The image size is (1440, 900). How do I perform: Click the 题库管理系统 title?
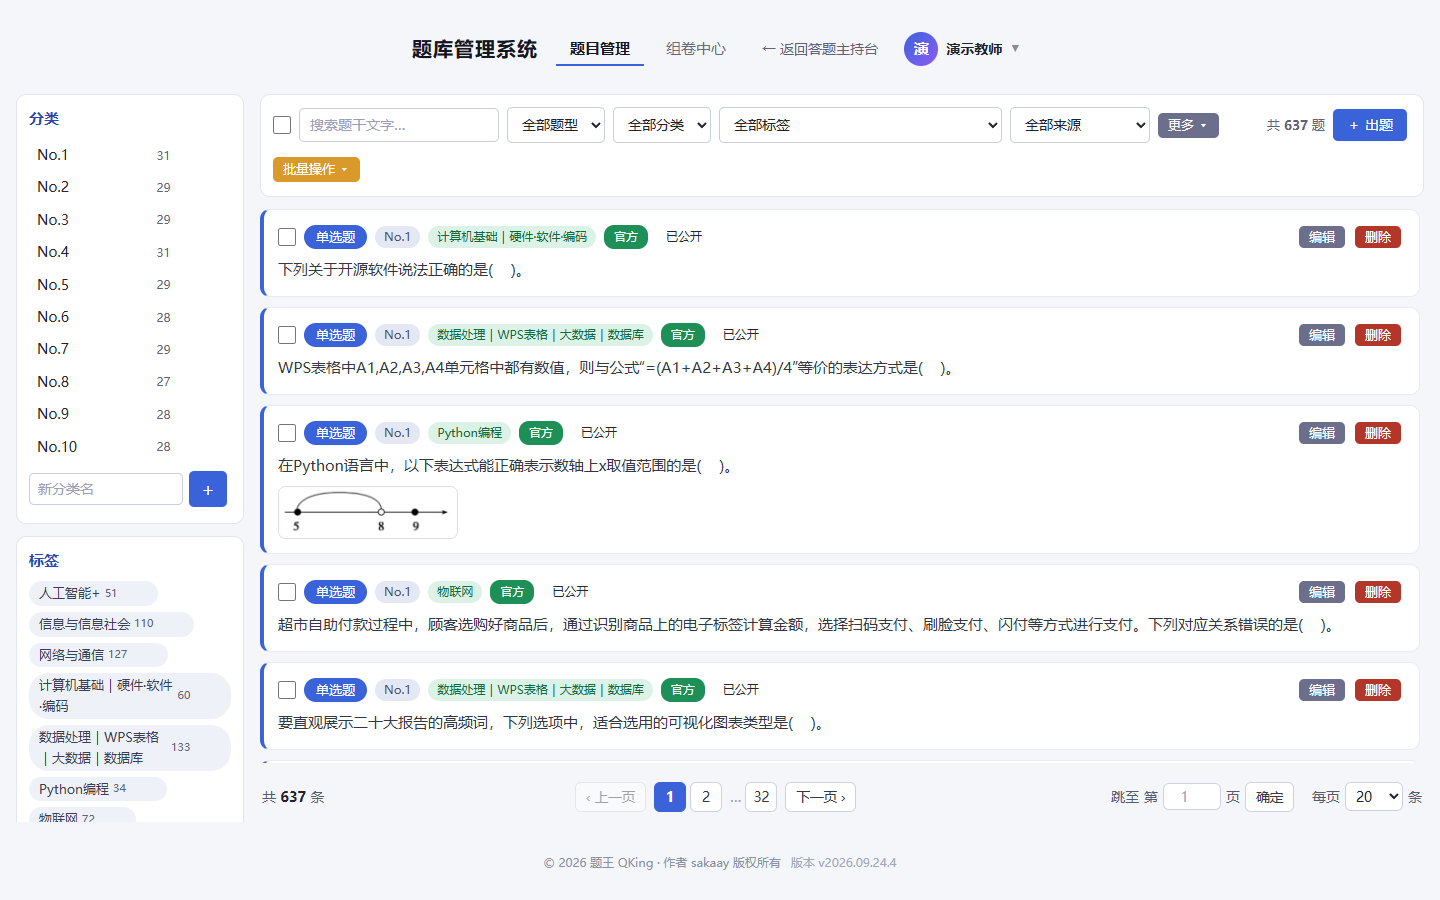[474, 49]
